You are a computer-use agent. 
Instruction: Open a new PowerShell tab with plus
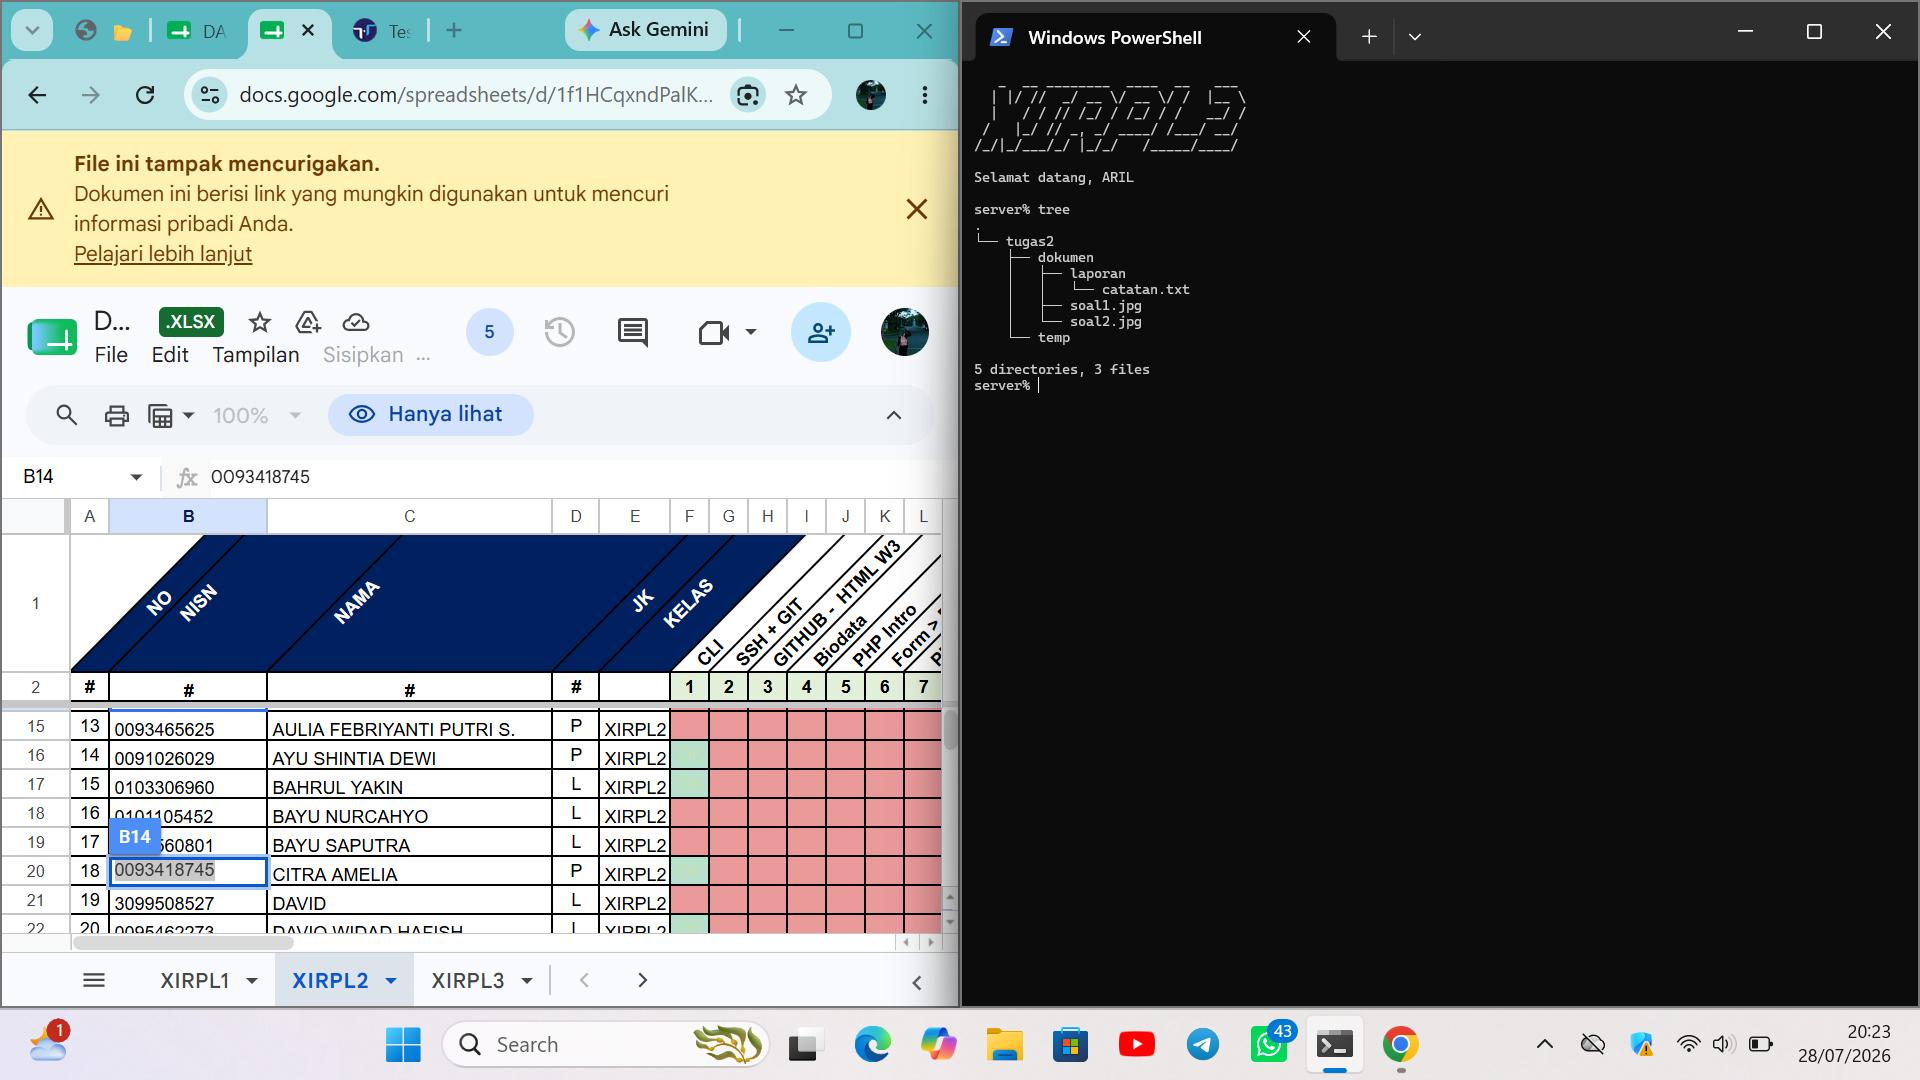pos(1369,37)
